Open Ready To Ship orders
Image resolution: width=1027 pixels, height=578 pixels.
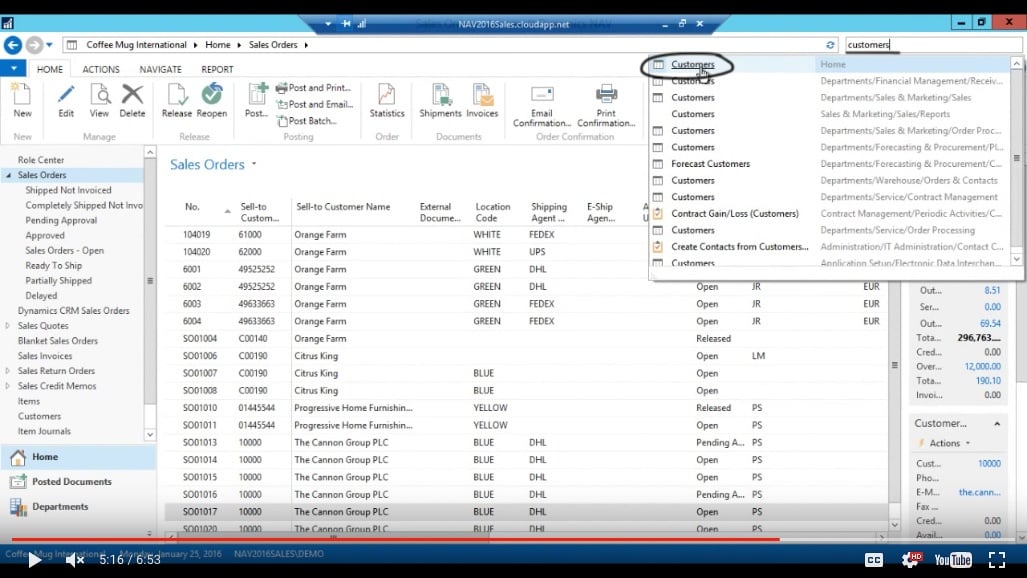click(54, 265)
